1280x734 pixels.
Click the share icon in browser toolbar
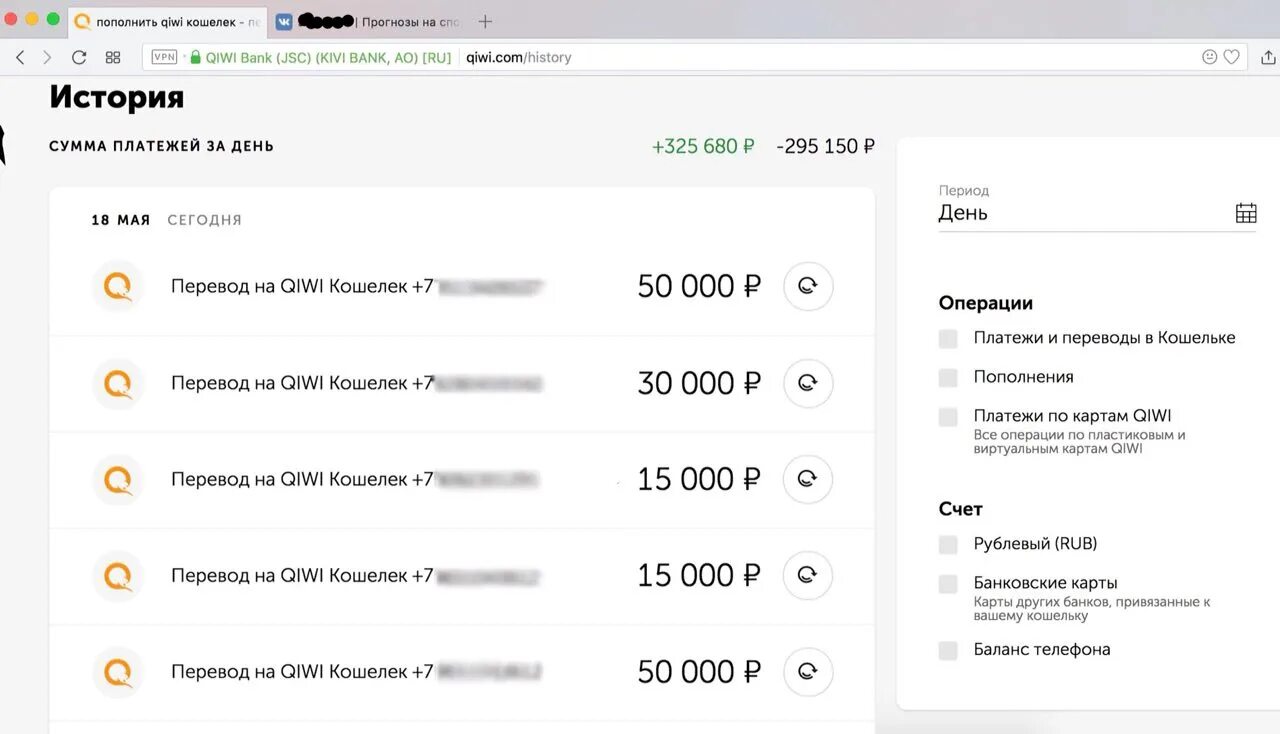1270,57
